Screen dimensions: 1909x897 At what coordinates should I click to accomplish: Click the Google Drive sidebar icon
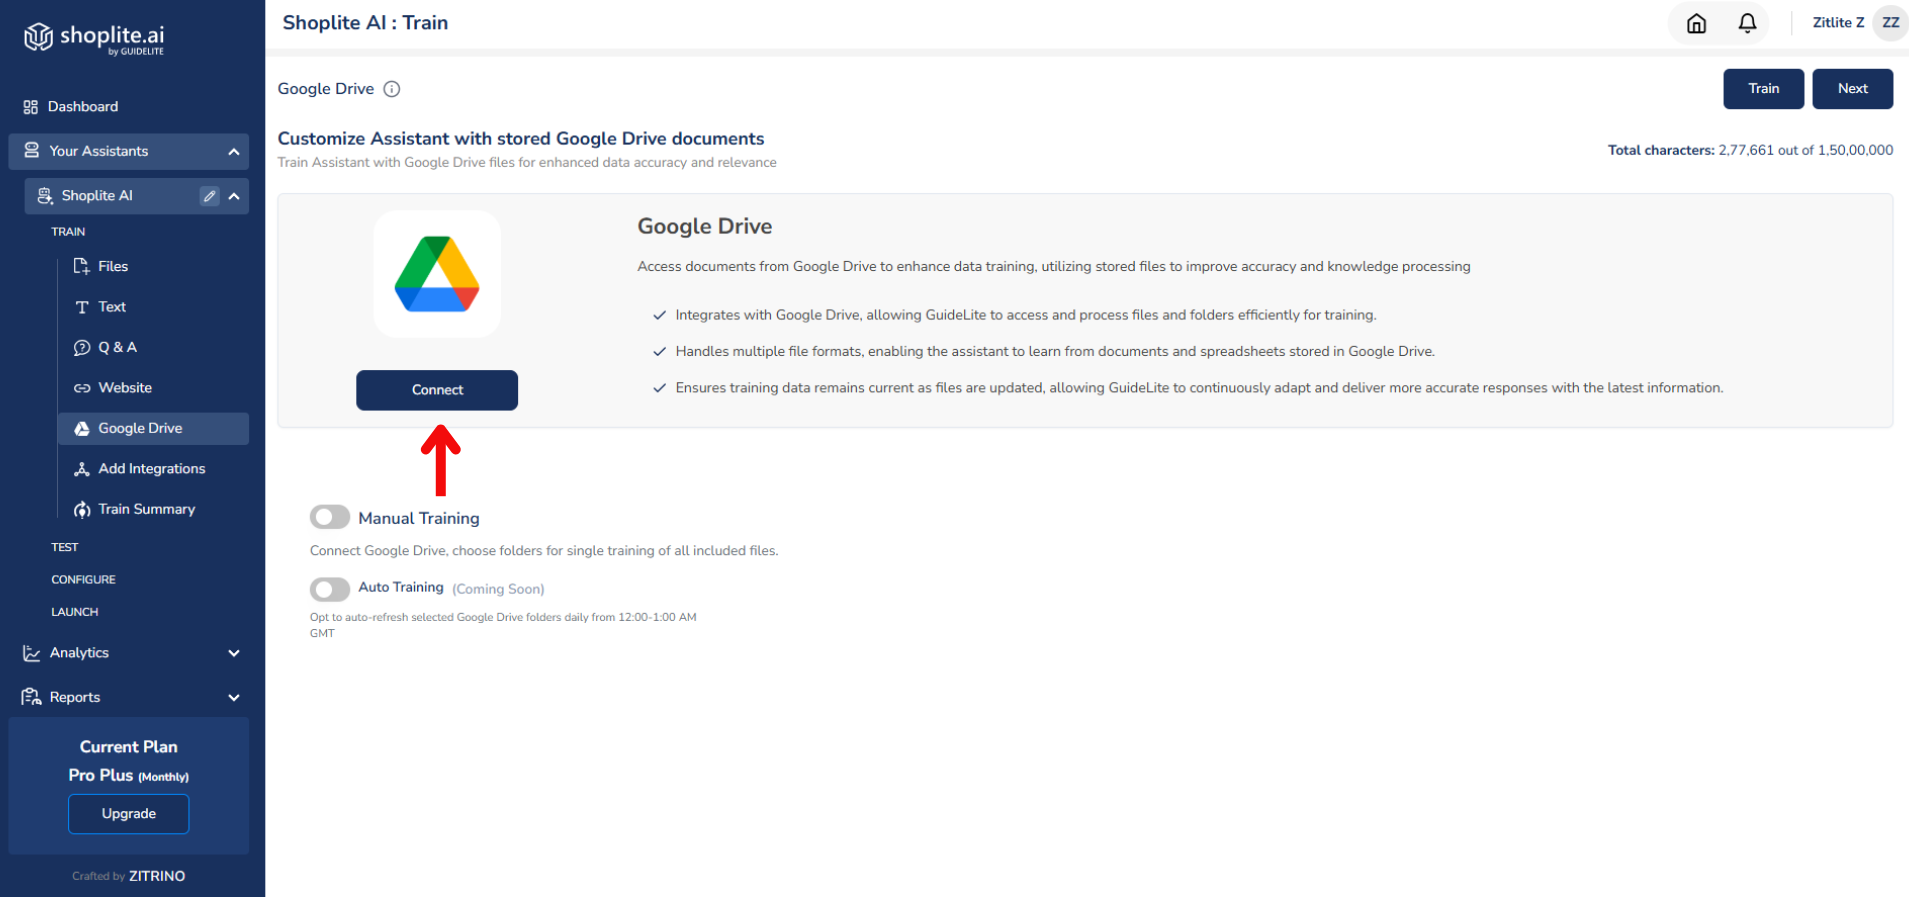82,428
